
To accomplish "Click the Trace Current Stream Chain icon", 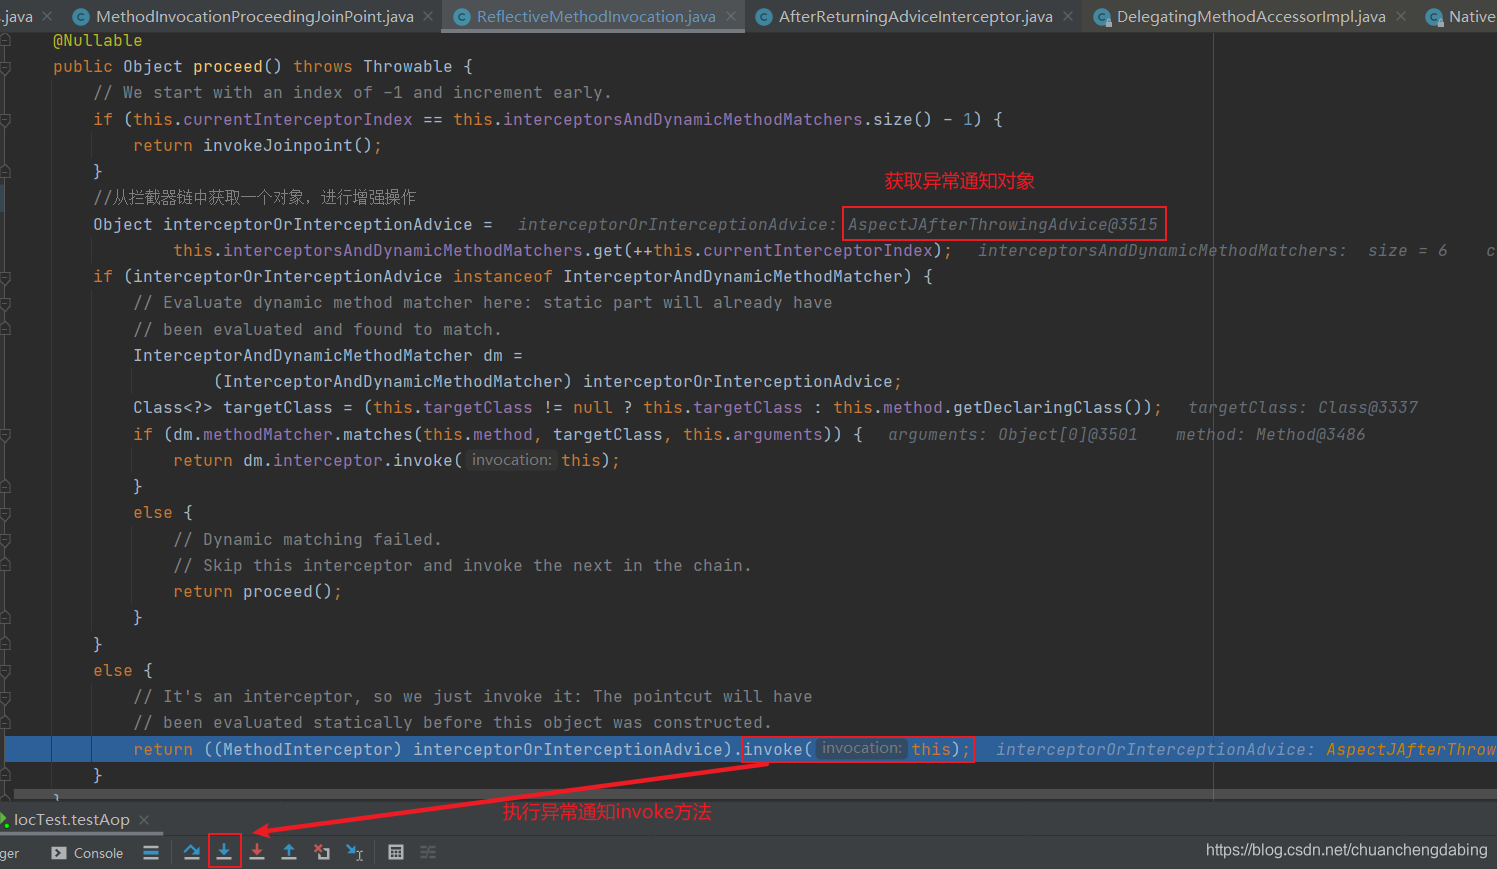I will [428, 852].
